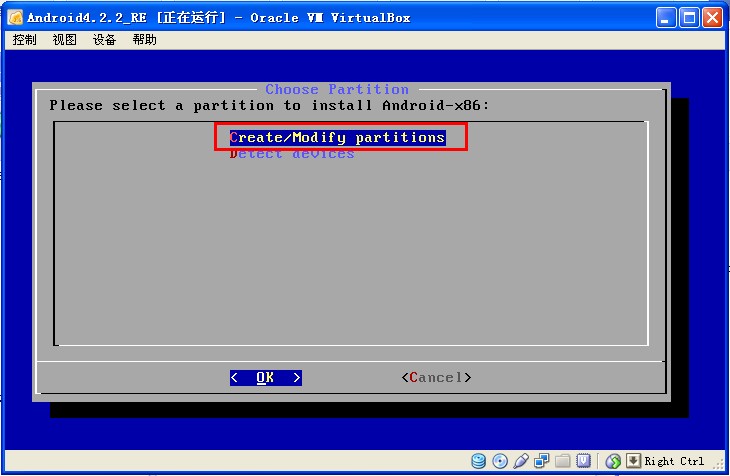The image size is (730, 476).
Task: Click the Cancel button
Action: click(x=436, y=377)
